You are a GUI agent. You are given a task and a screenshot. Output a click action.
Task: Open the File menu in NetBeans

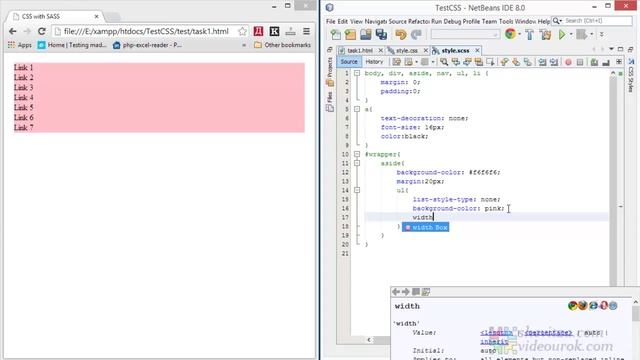coord(330,21)
